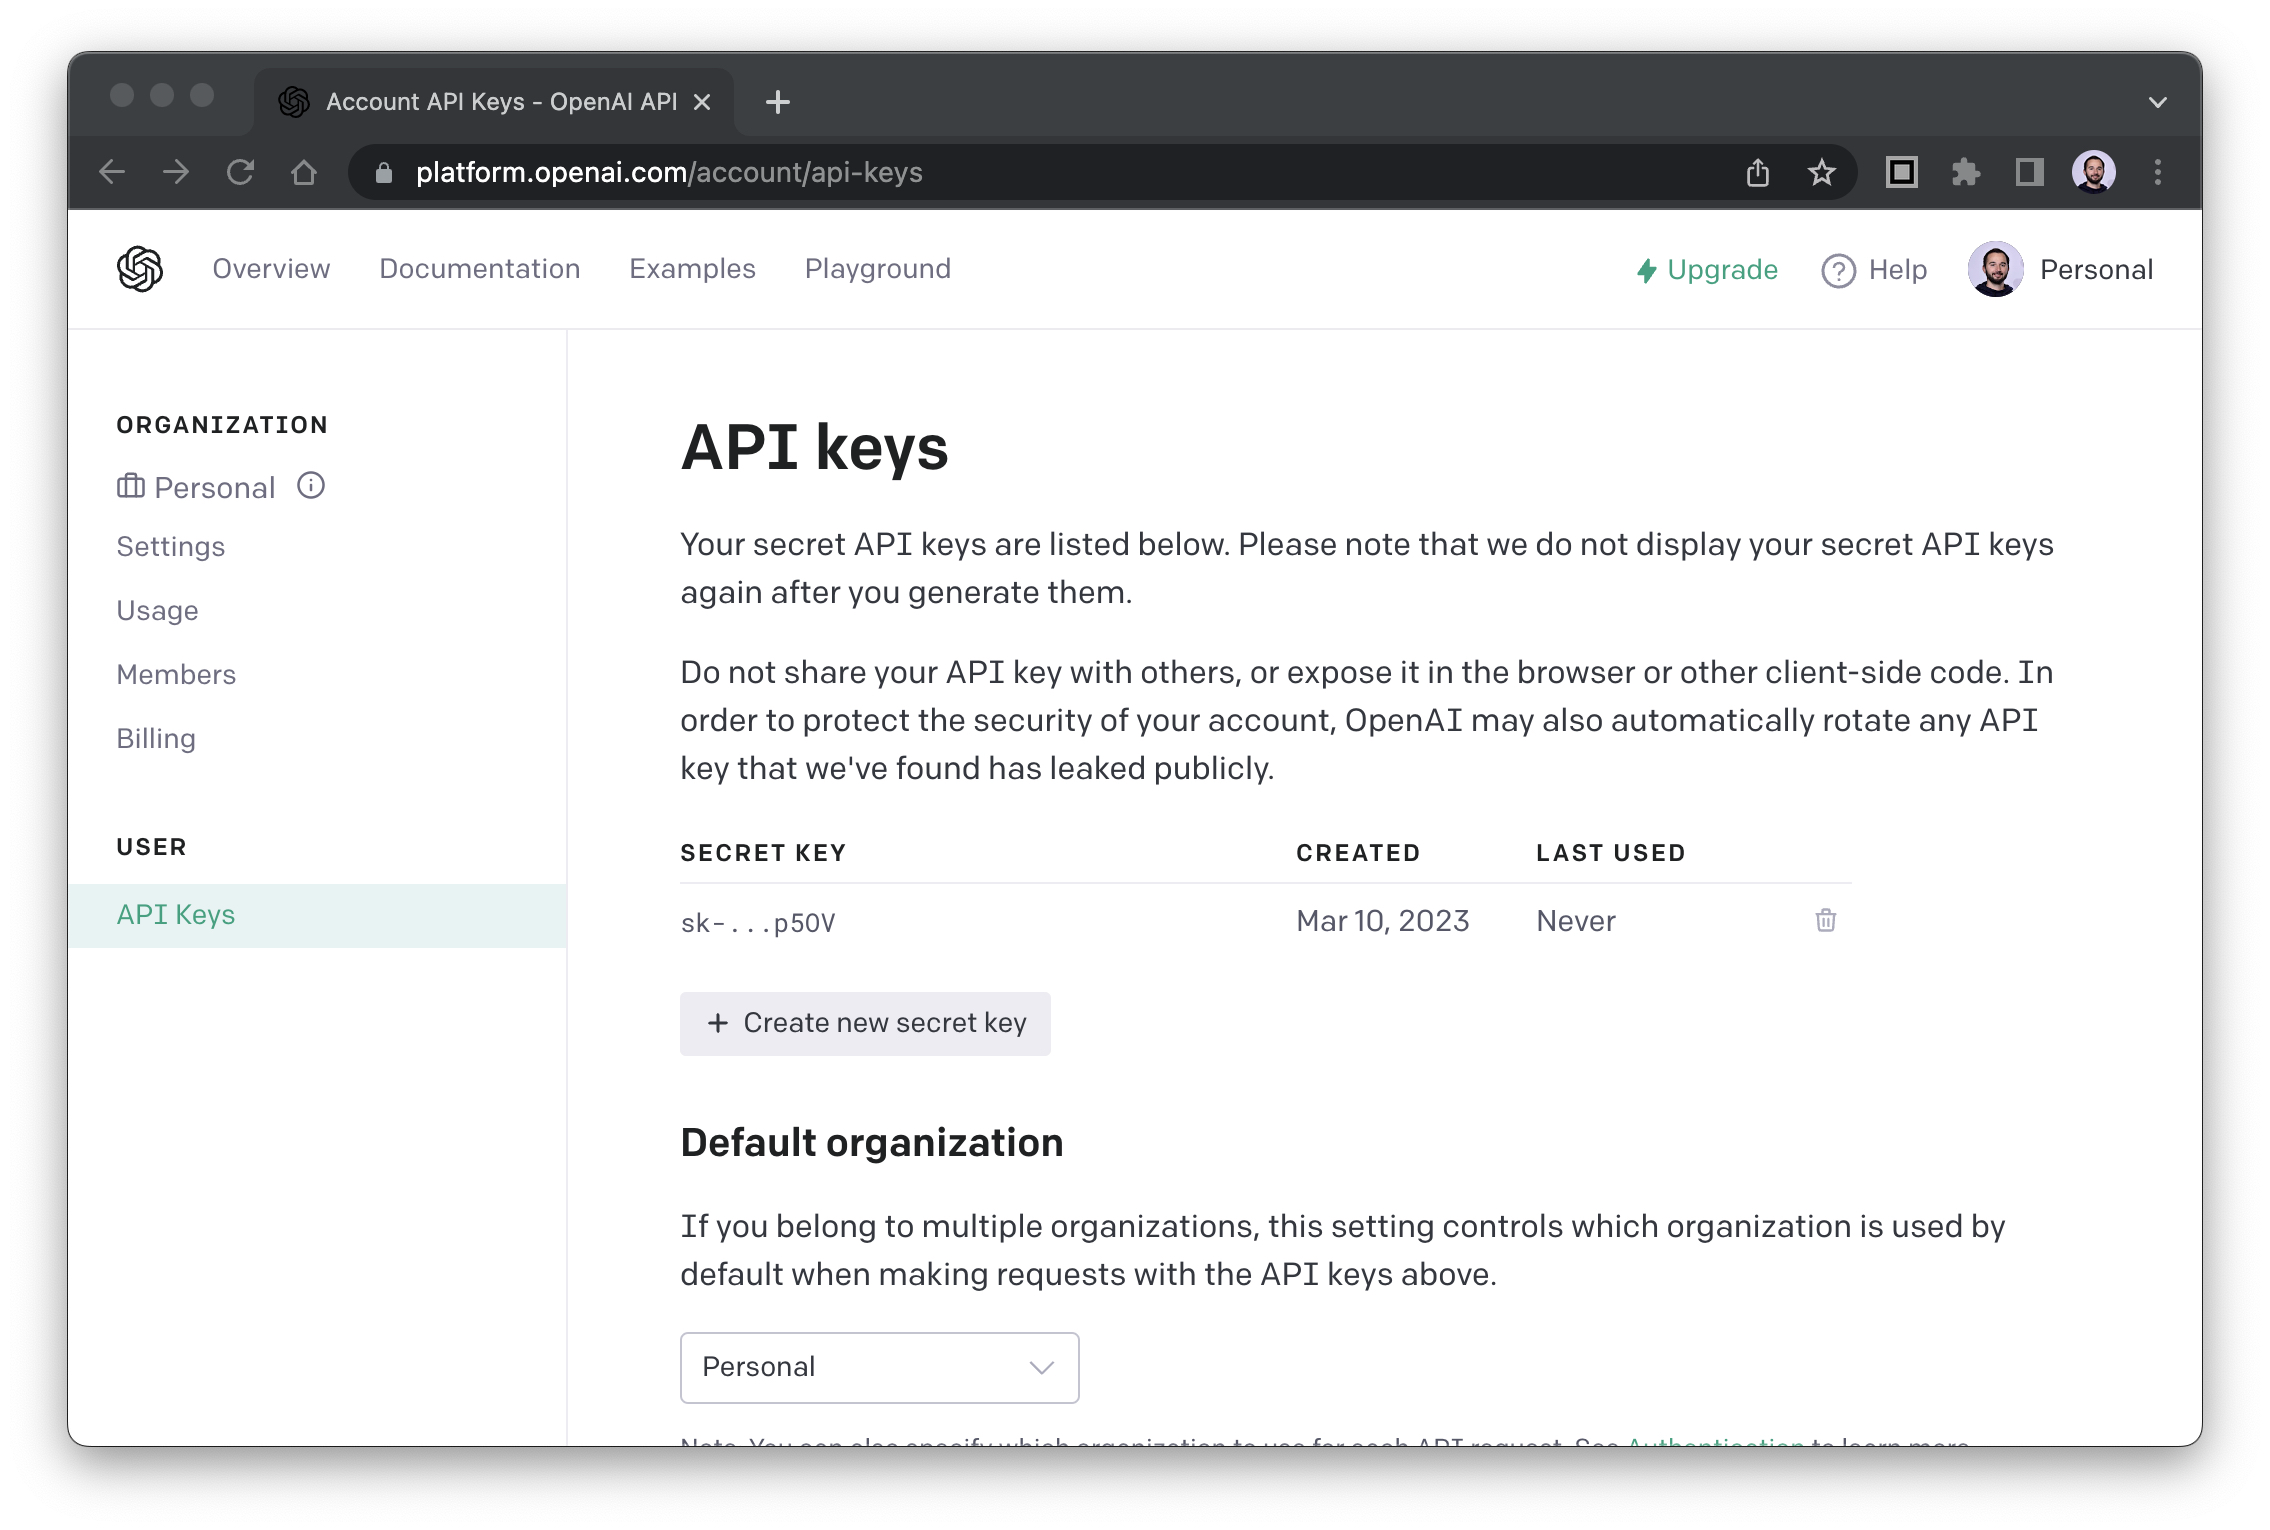Click the Create new secret key button

coord(864,1023)
